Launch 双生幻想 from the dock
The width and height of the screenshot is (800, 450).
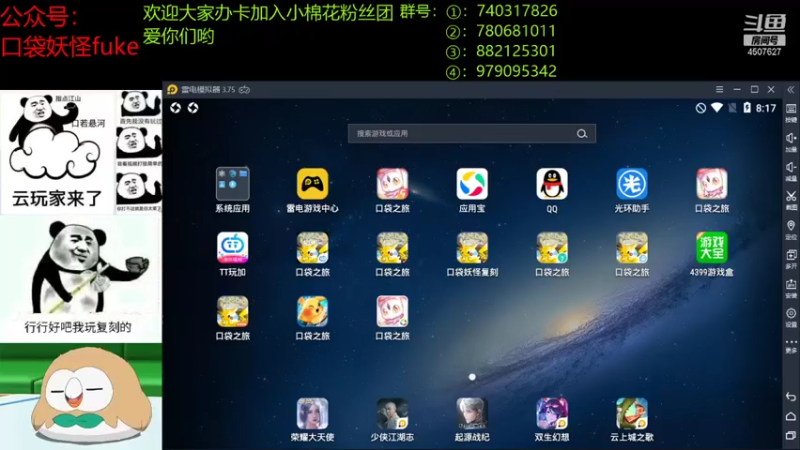(552, 414)
